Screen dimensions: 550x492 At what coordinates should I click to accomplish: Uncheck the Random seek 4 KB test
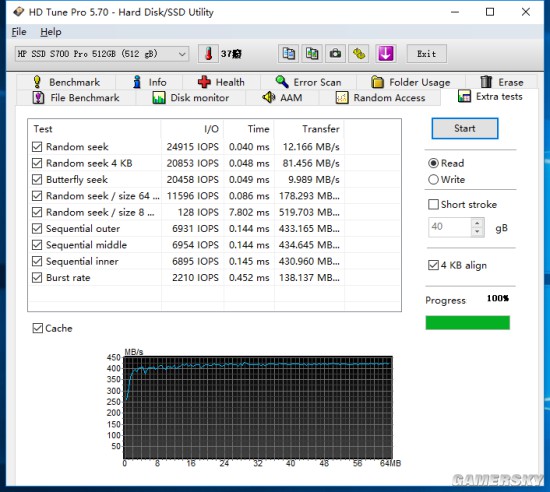[x=37, y=163]
